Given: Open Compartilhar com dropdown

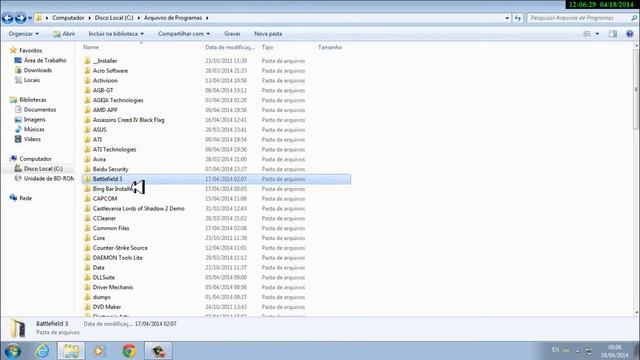Looking at the screenshot, I should tap(184, 34).
